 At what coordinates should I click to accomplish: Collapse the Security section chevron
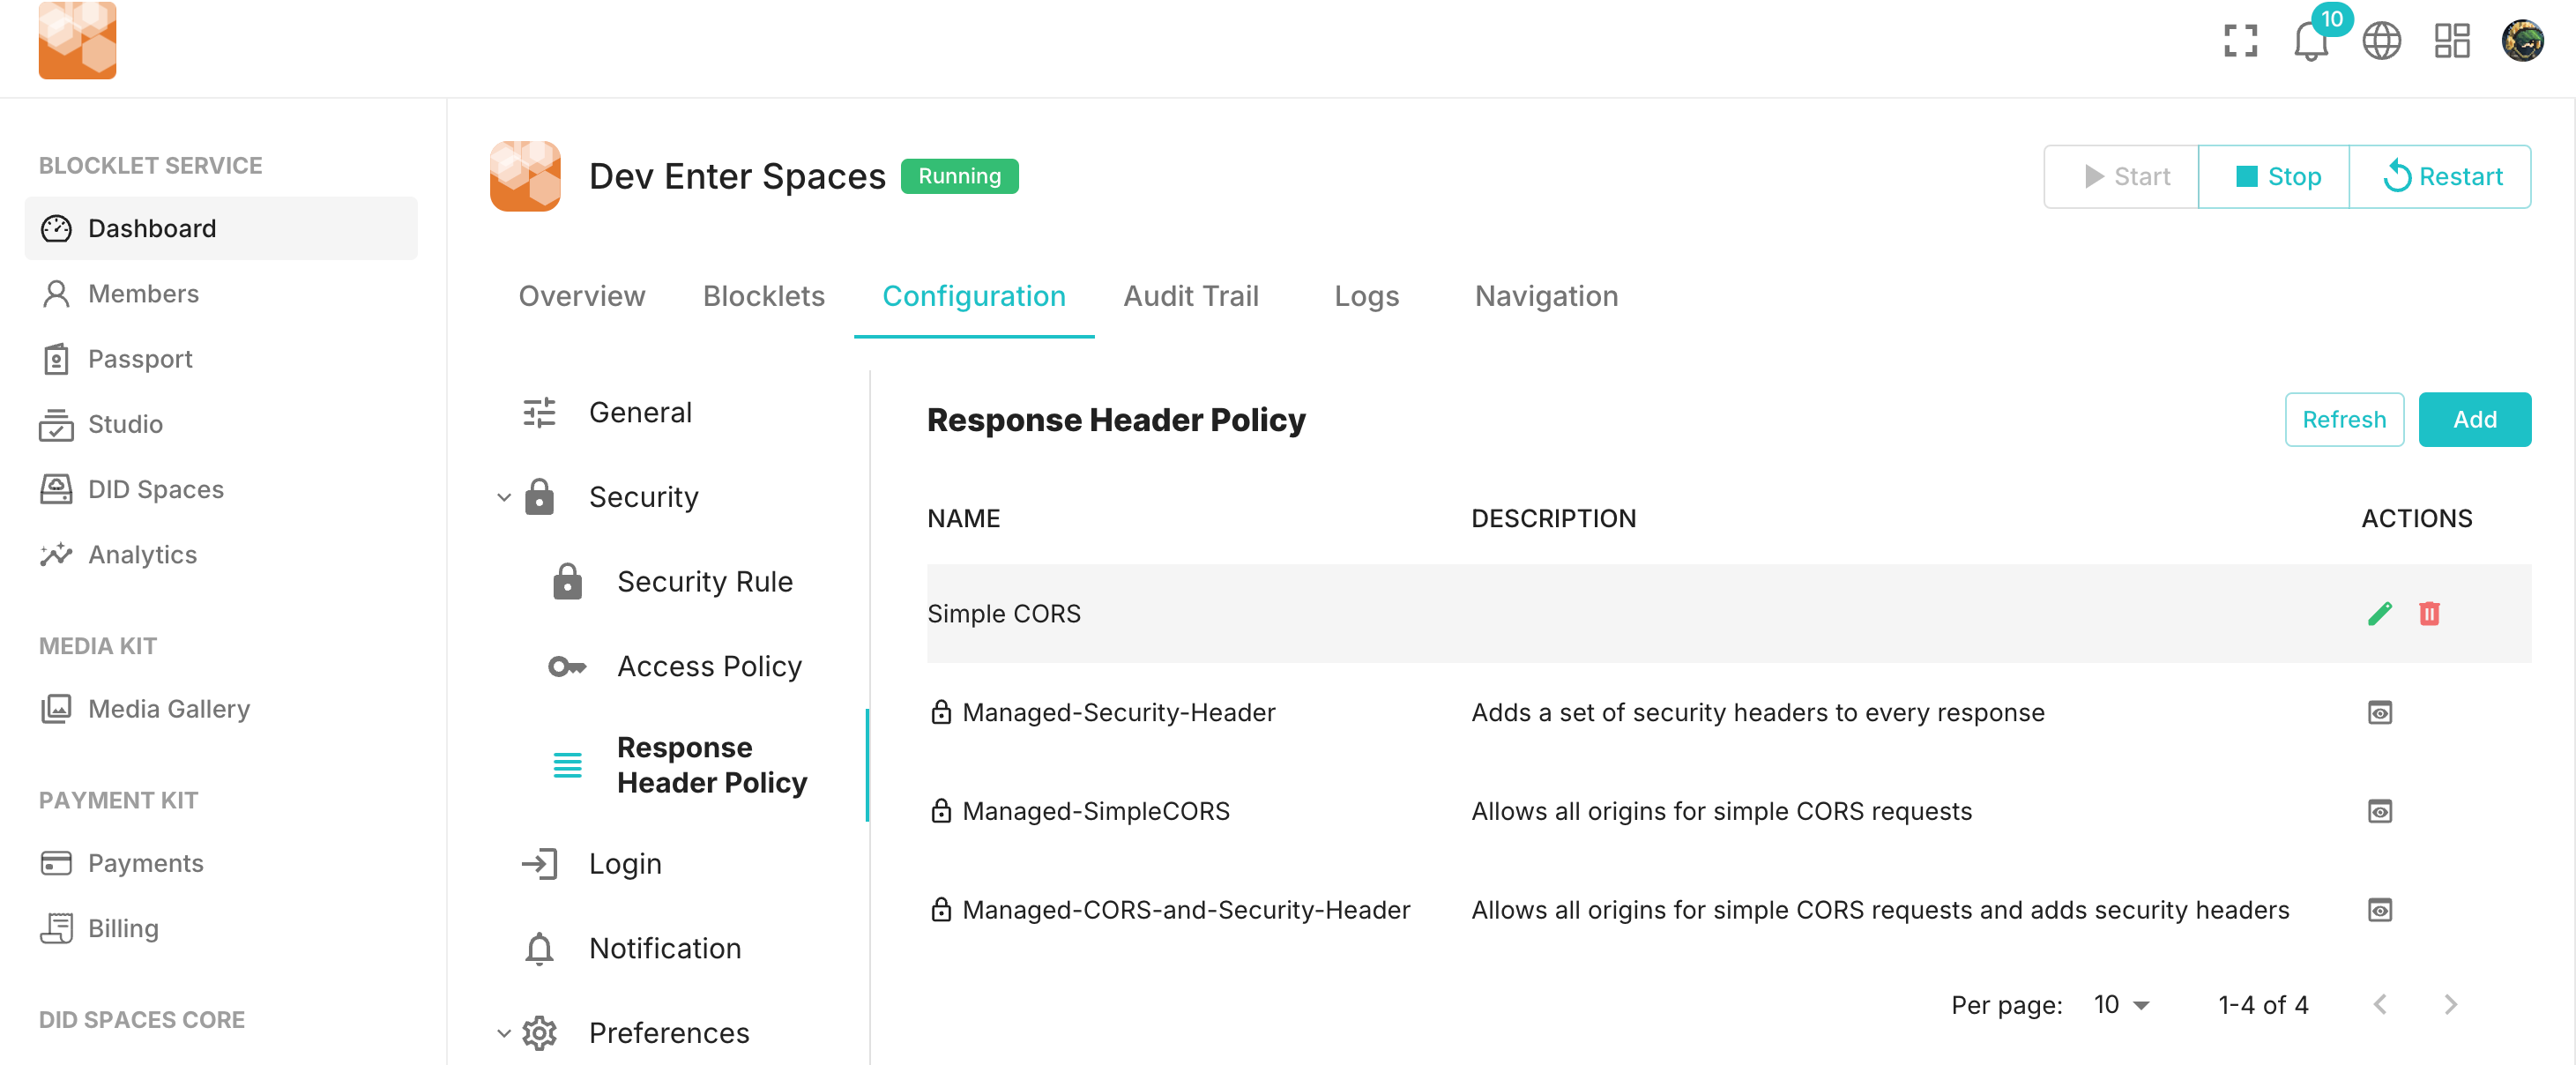point(504,497)
